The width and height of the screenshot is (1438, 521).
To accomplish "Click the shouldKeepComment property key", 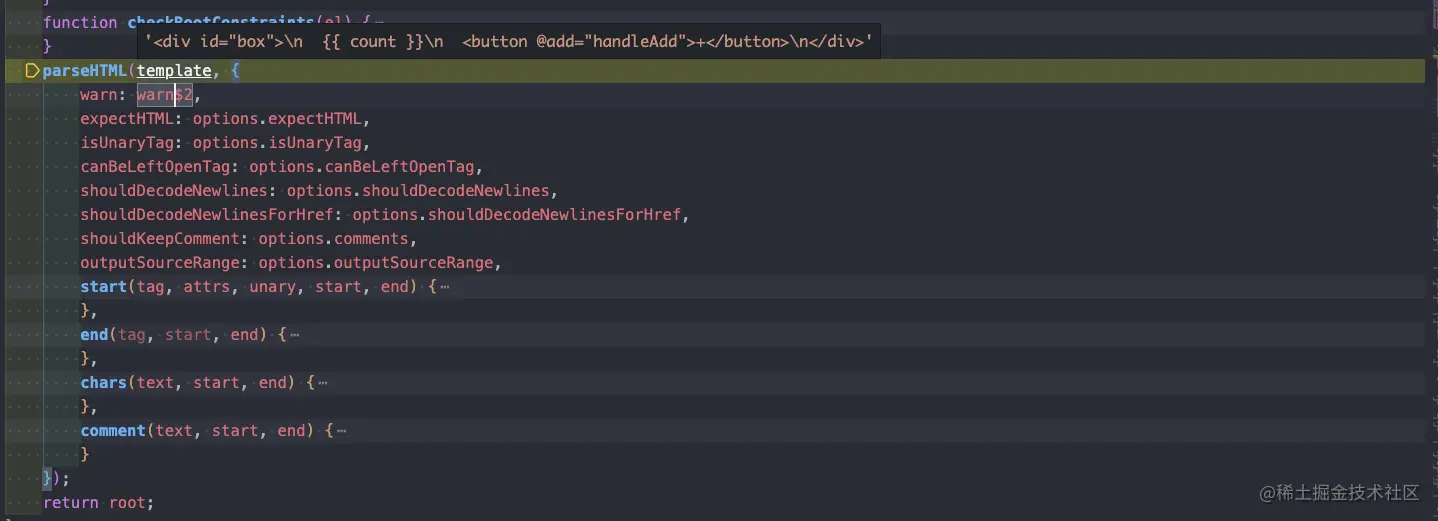I will pyautogui.click(x=160, y=239).
